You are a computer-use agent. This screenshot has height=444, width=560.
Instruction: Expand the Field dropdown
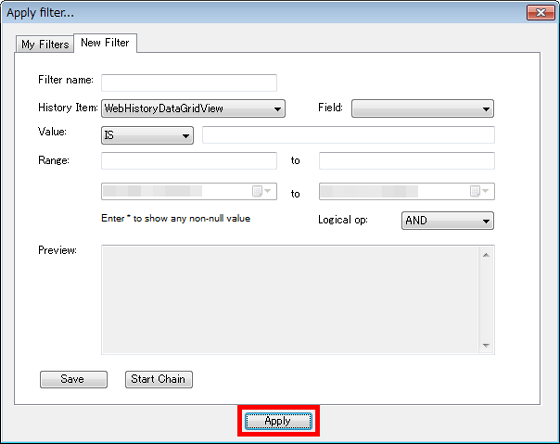[422, 109]
